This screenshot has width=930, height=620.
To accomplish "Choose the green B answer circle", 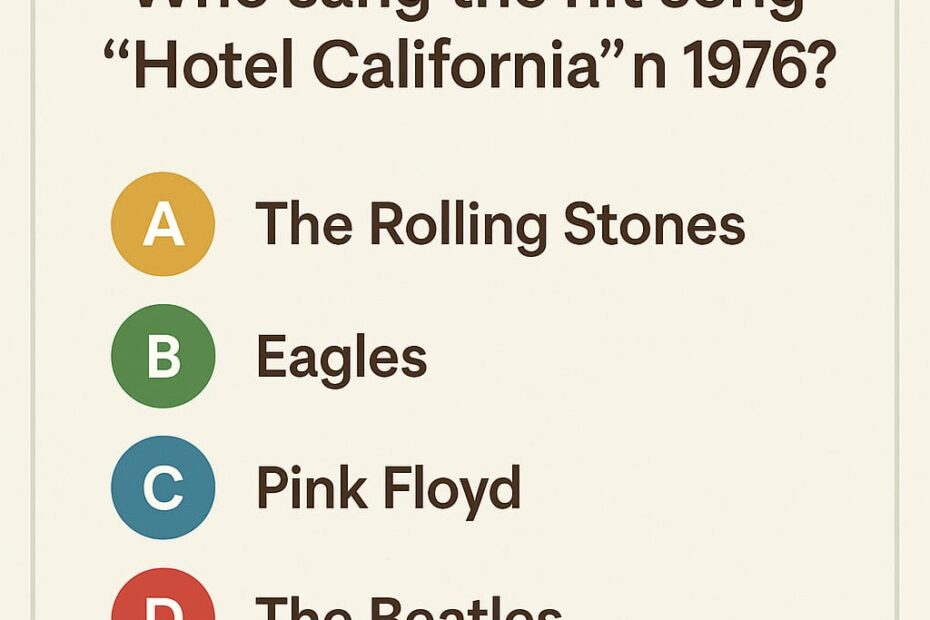I will click(x=163, y=356).
